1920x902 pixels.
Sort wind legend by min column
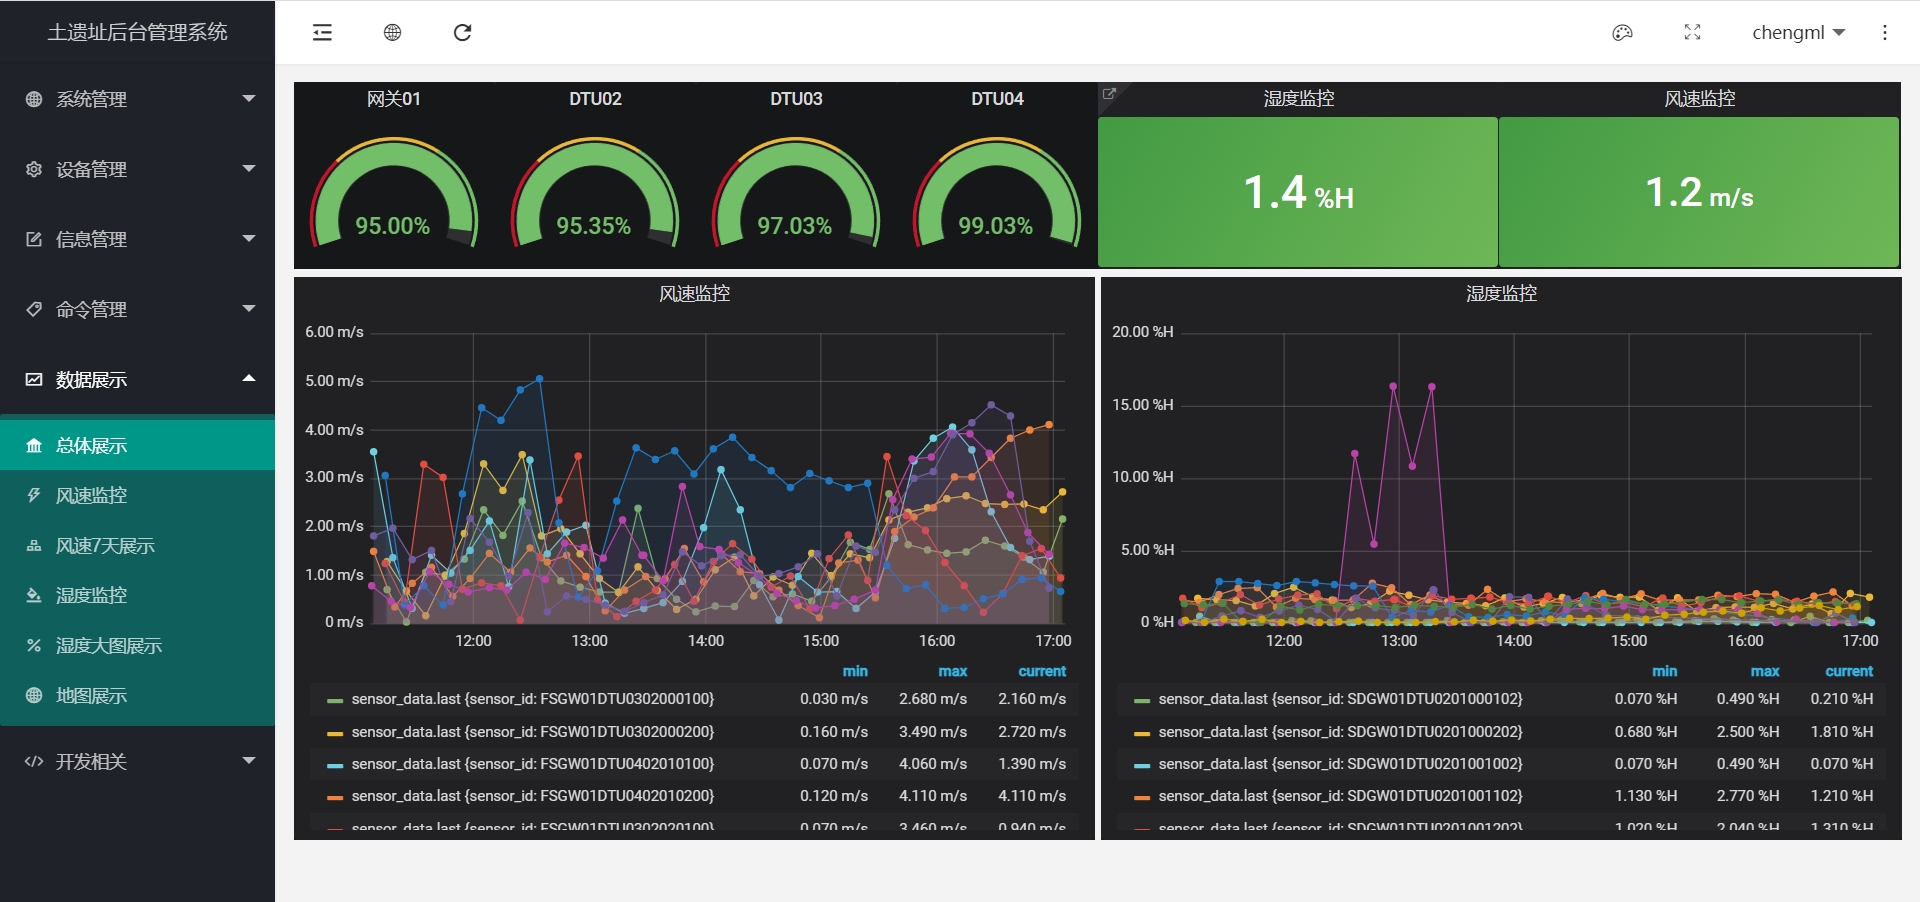pyautogui.click(x=855, y=671)
